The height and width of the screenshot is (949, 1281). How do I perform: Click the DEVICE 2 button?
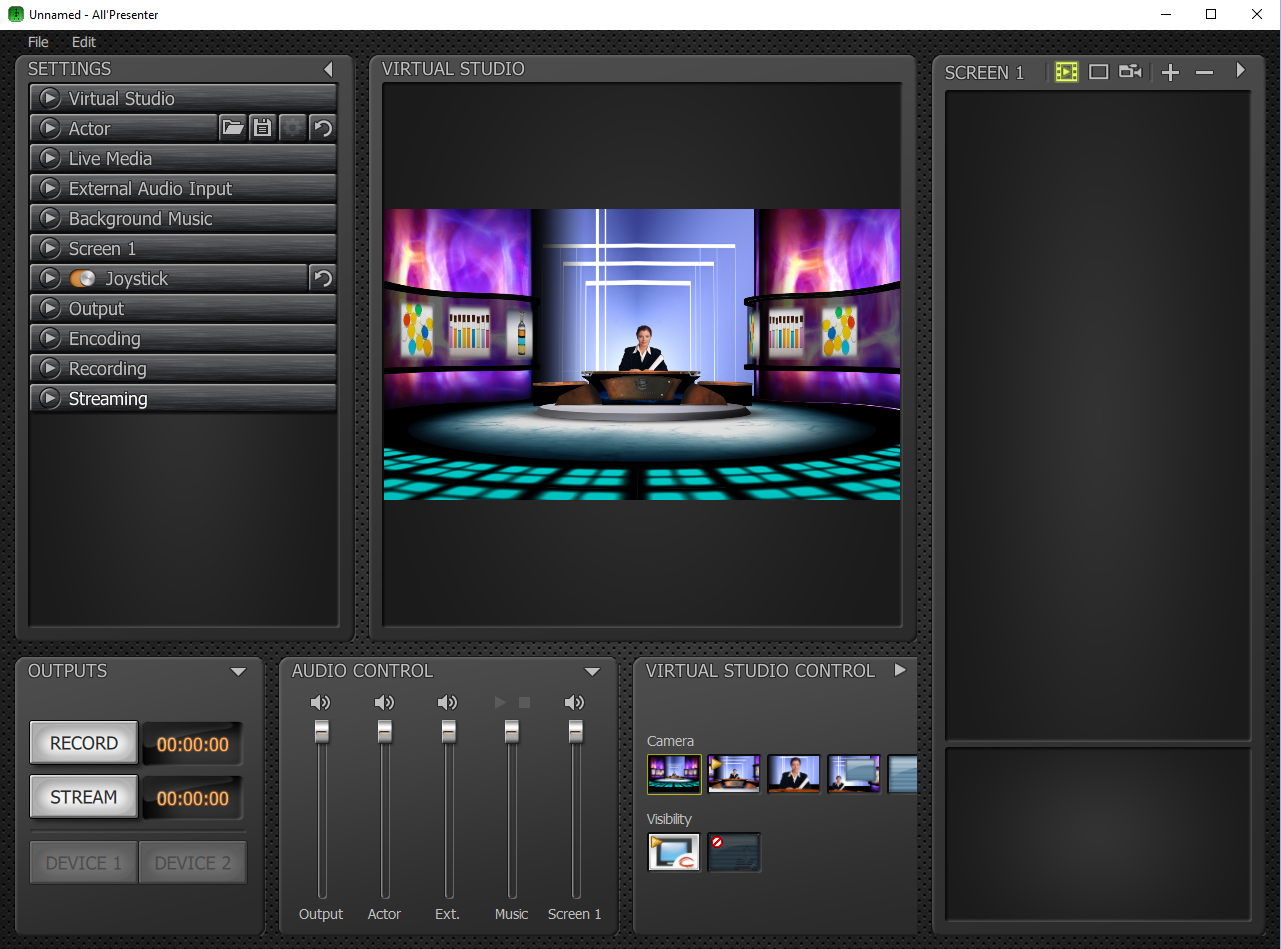click(193, 863)
